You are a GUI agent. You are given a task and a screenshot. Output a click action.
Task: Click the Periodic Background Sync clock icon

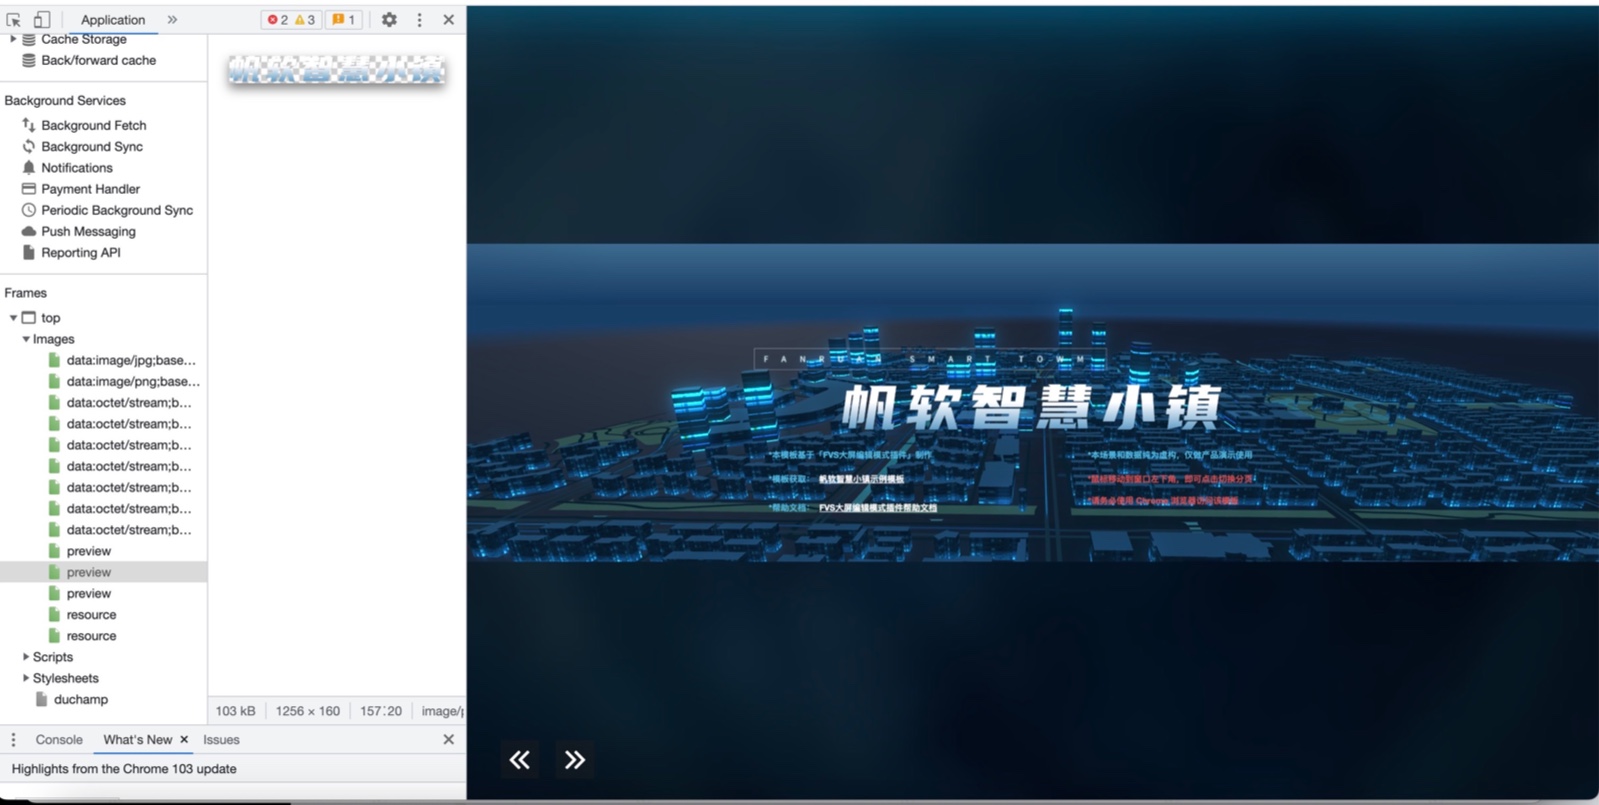coord(28,210)
